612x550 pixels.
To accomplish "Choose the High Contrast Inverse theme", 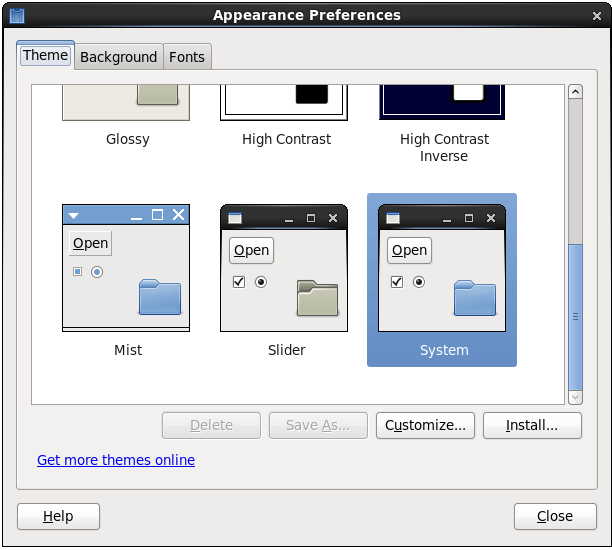I will tap(442, 104).
